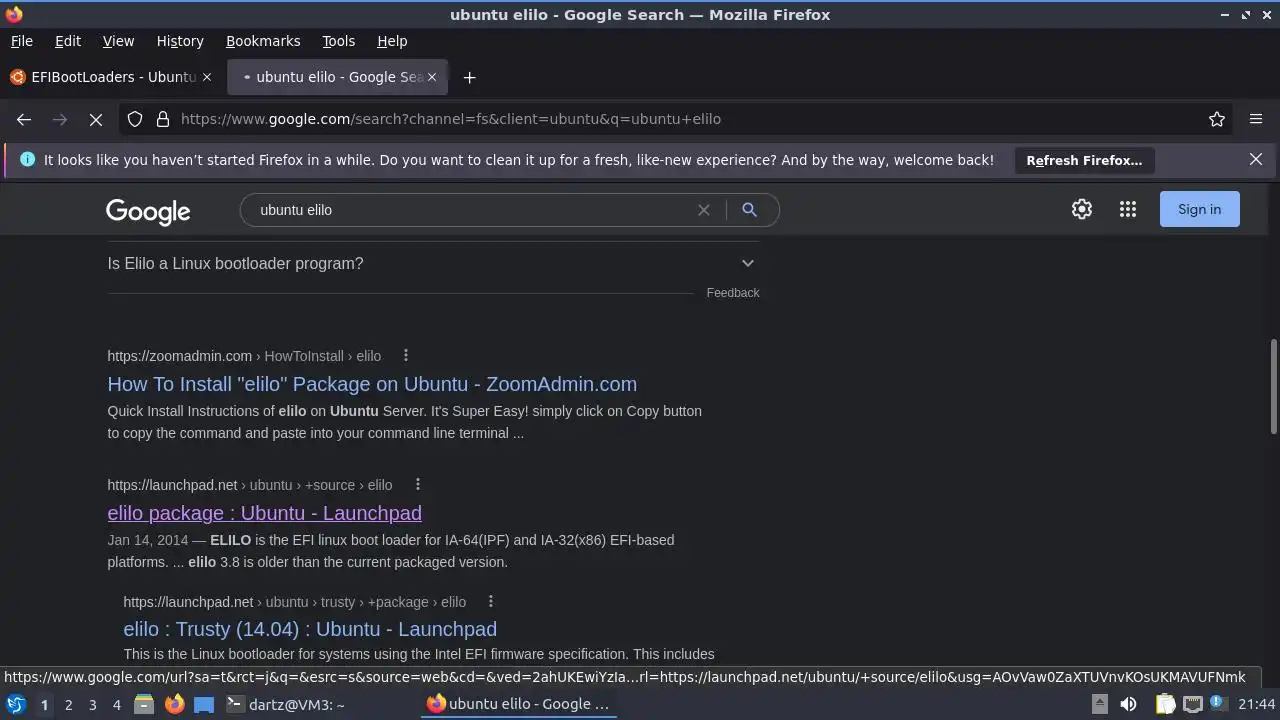
Task: Open the Help menu
Action: point(392,41)
